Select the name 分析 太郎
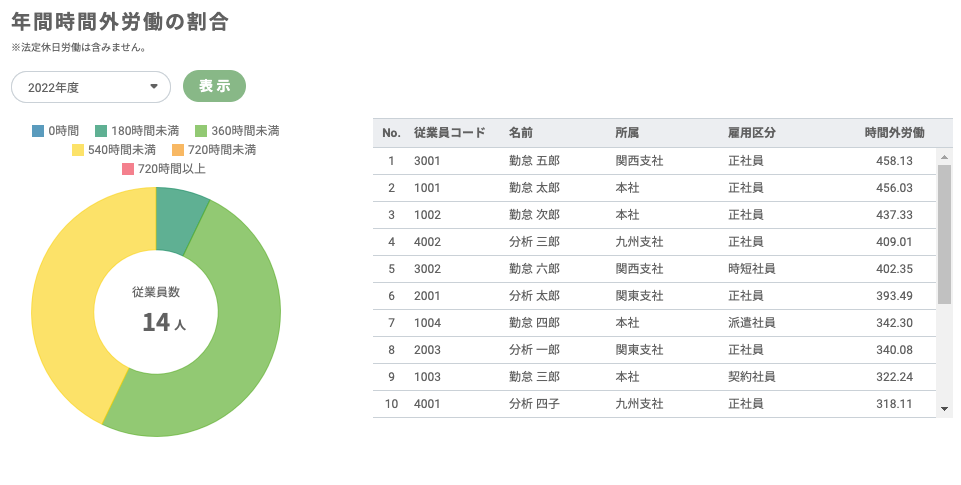 [534, 296]
